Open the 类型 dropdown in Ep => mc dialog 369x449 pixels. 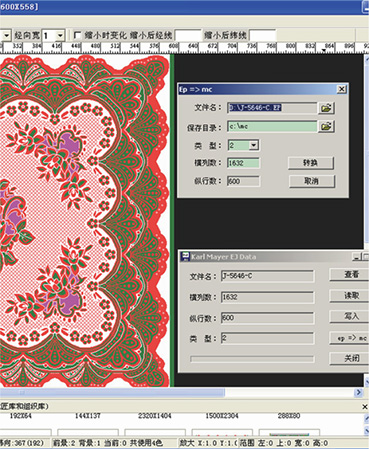click(x=254, y=145)
